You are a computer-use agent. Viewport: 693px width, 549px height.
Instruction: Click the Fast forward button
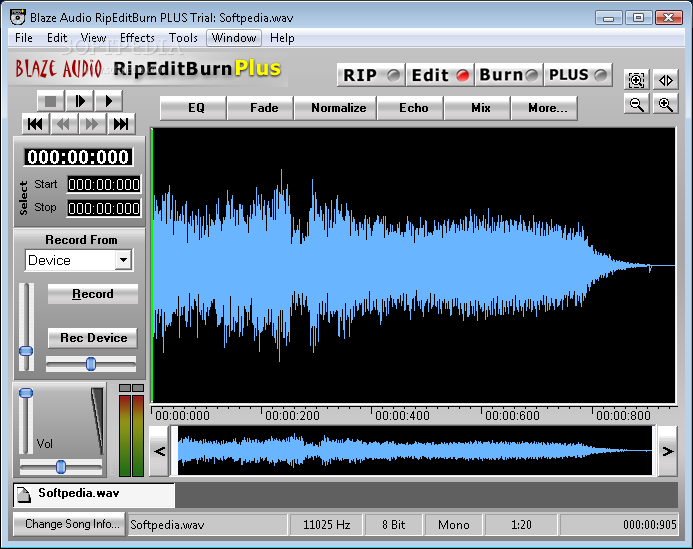coord(92,124)
